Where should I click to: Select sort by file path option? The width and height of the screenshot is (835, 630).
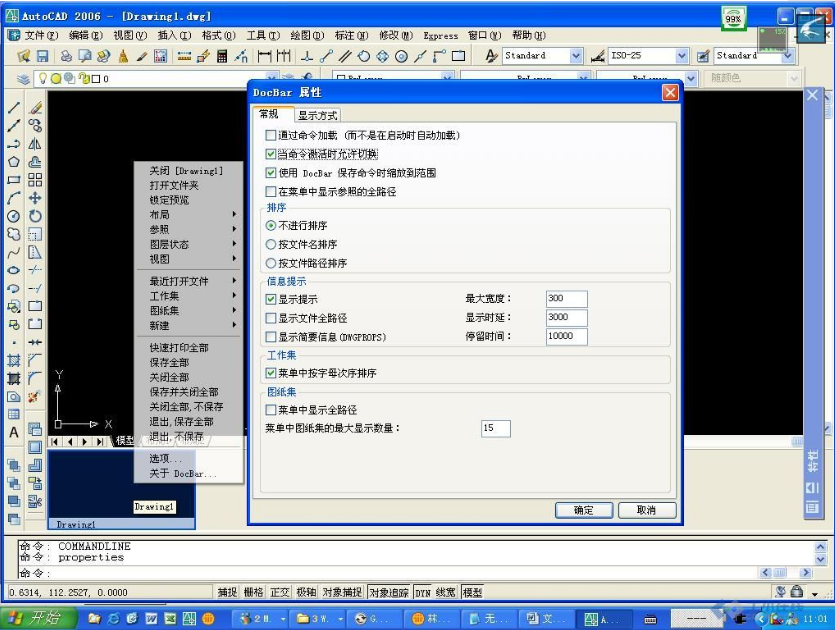tap(271, 263)
